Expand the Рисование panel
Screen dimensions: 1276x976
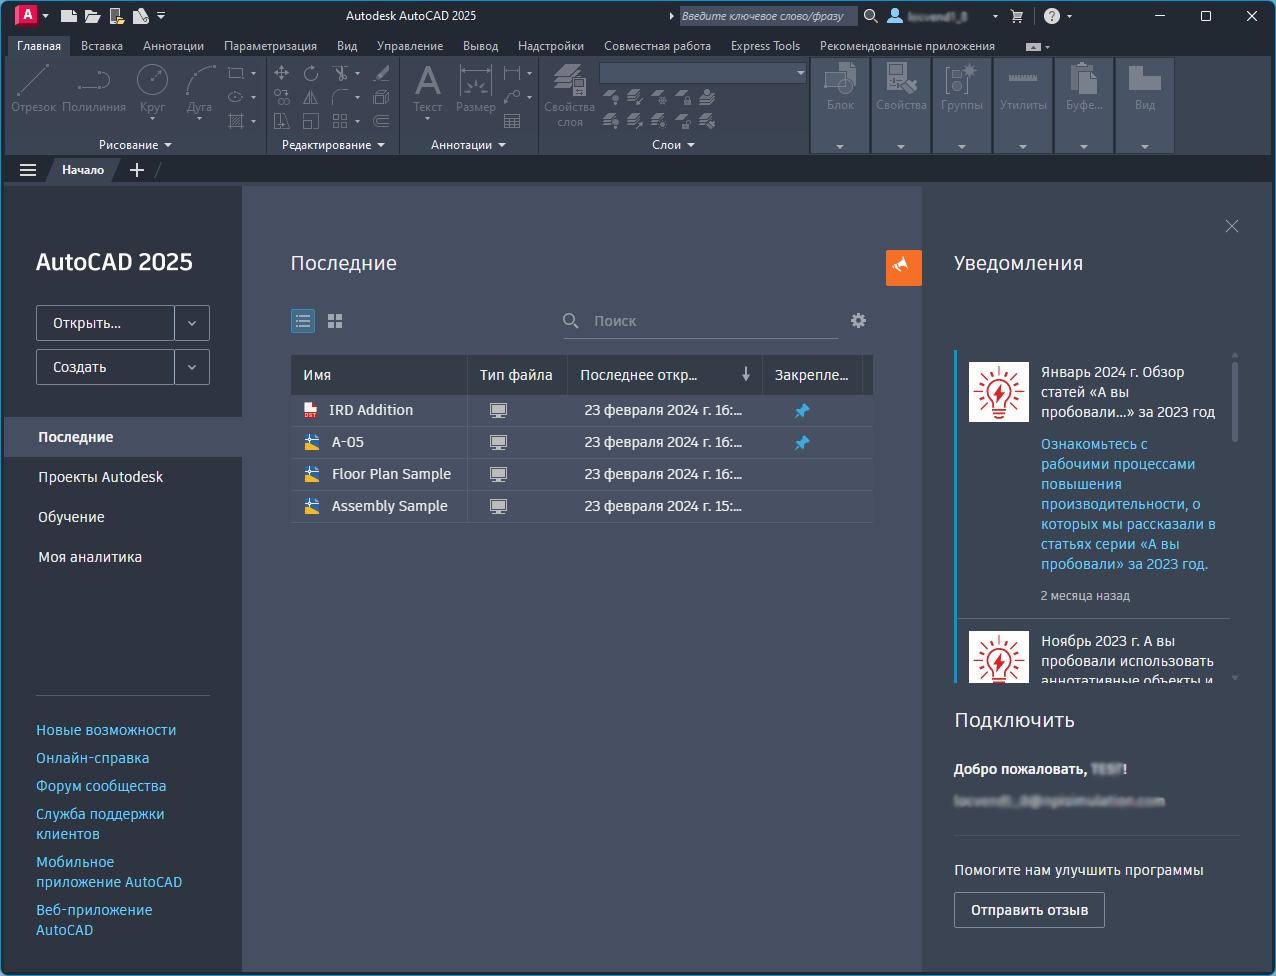[135, 145]
